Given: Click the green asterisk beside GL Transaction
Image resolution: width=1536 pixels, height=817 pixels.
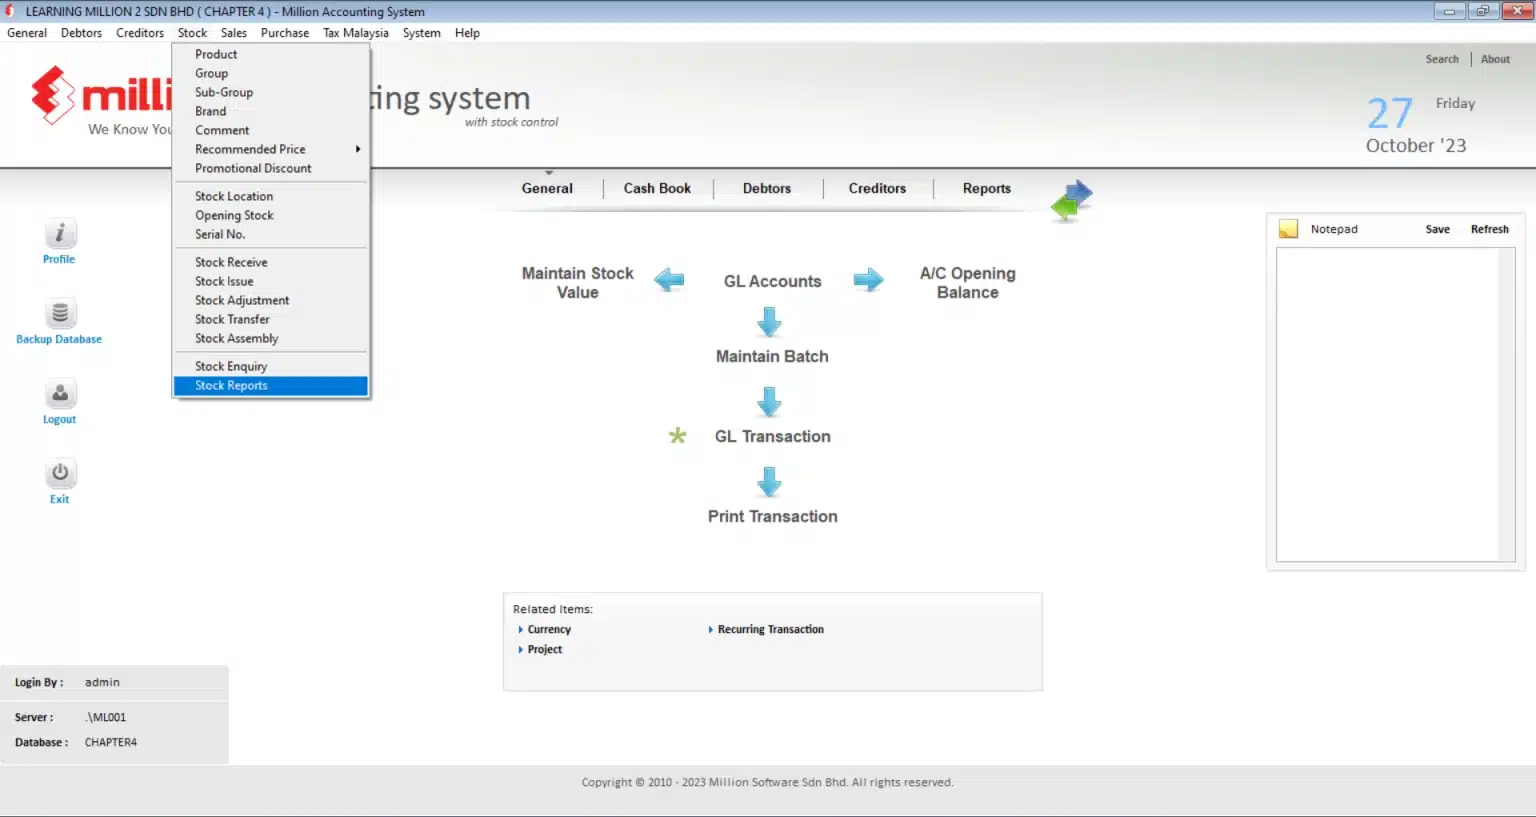Looking at the screenshot, I should pos(678,436).
